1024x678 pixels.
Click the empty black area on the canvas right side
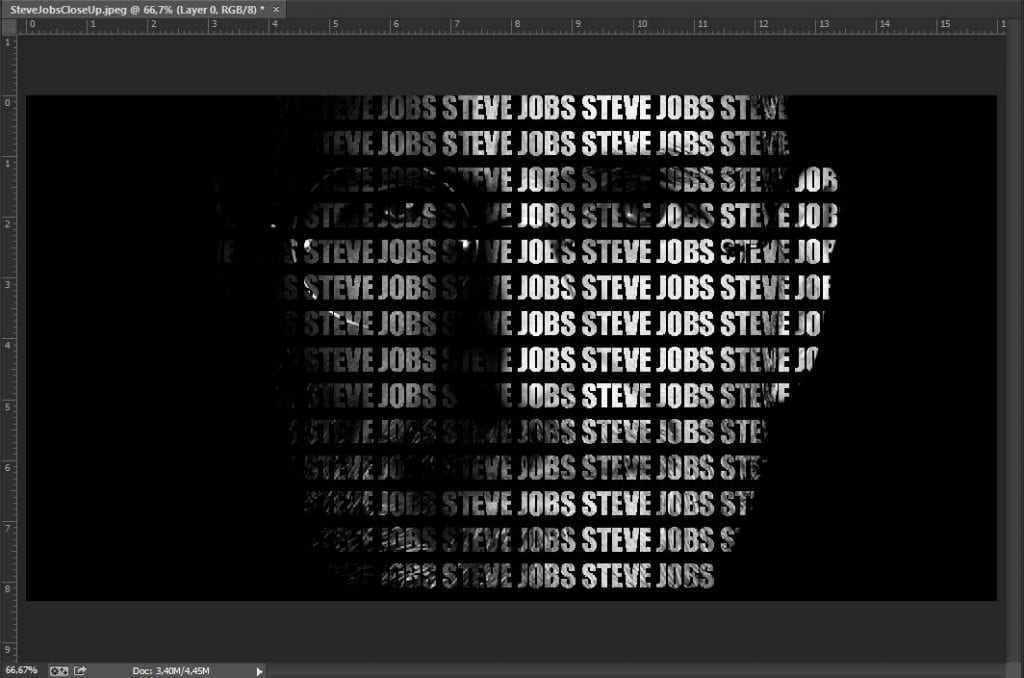tap(920, 350)
